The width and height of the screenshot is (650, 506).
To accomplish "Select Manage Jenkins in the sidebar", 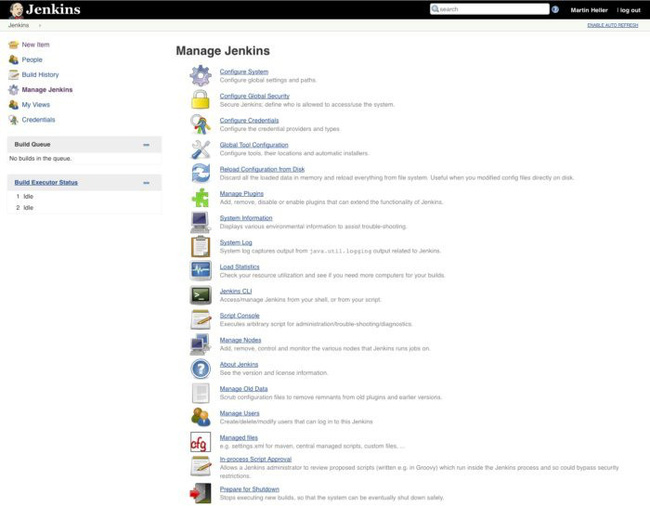I will point(47,90).
